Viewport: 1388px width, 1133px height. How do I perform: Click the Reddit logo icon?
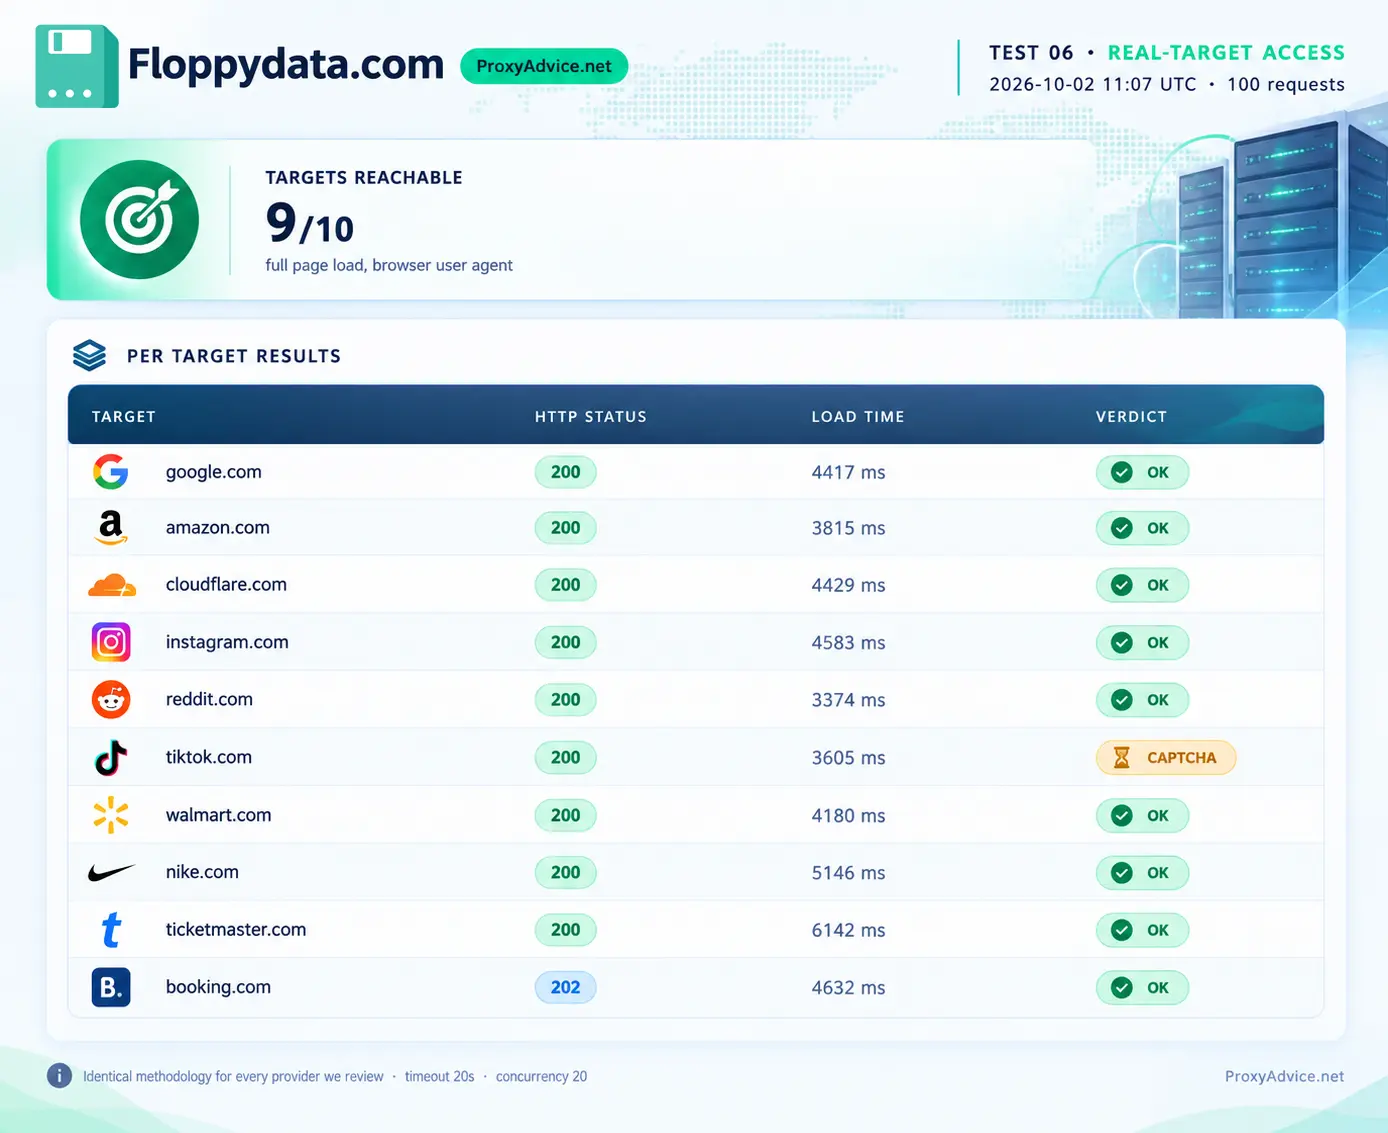pos(111,699)
